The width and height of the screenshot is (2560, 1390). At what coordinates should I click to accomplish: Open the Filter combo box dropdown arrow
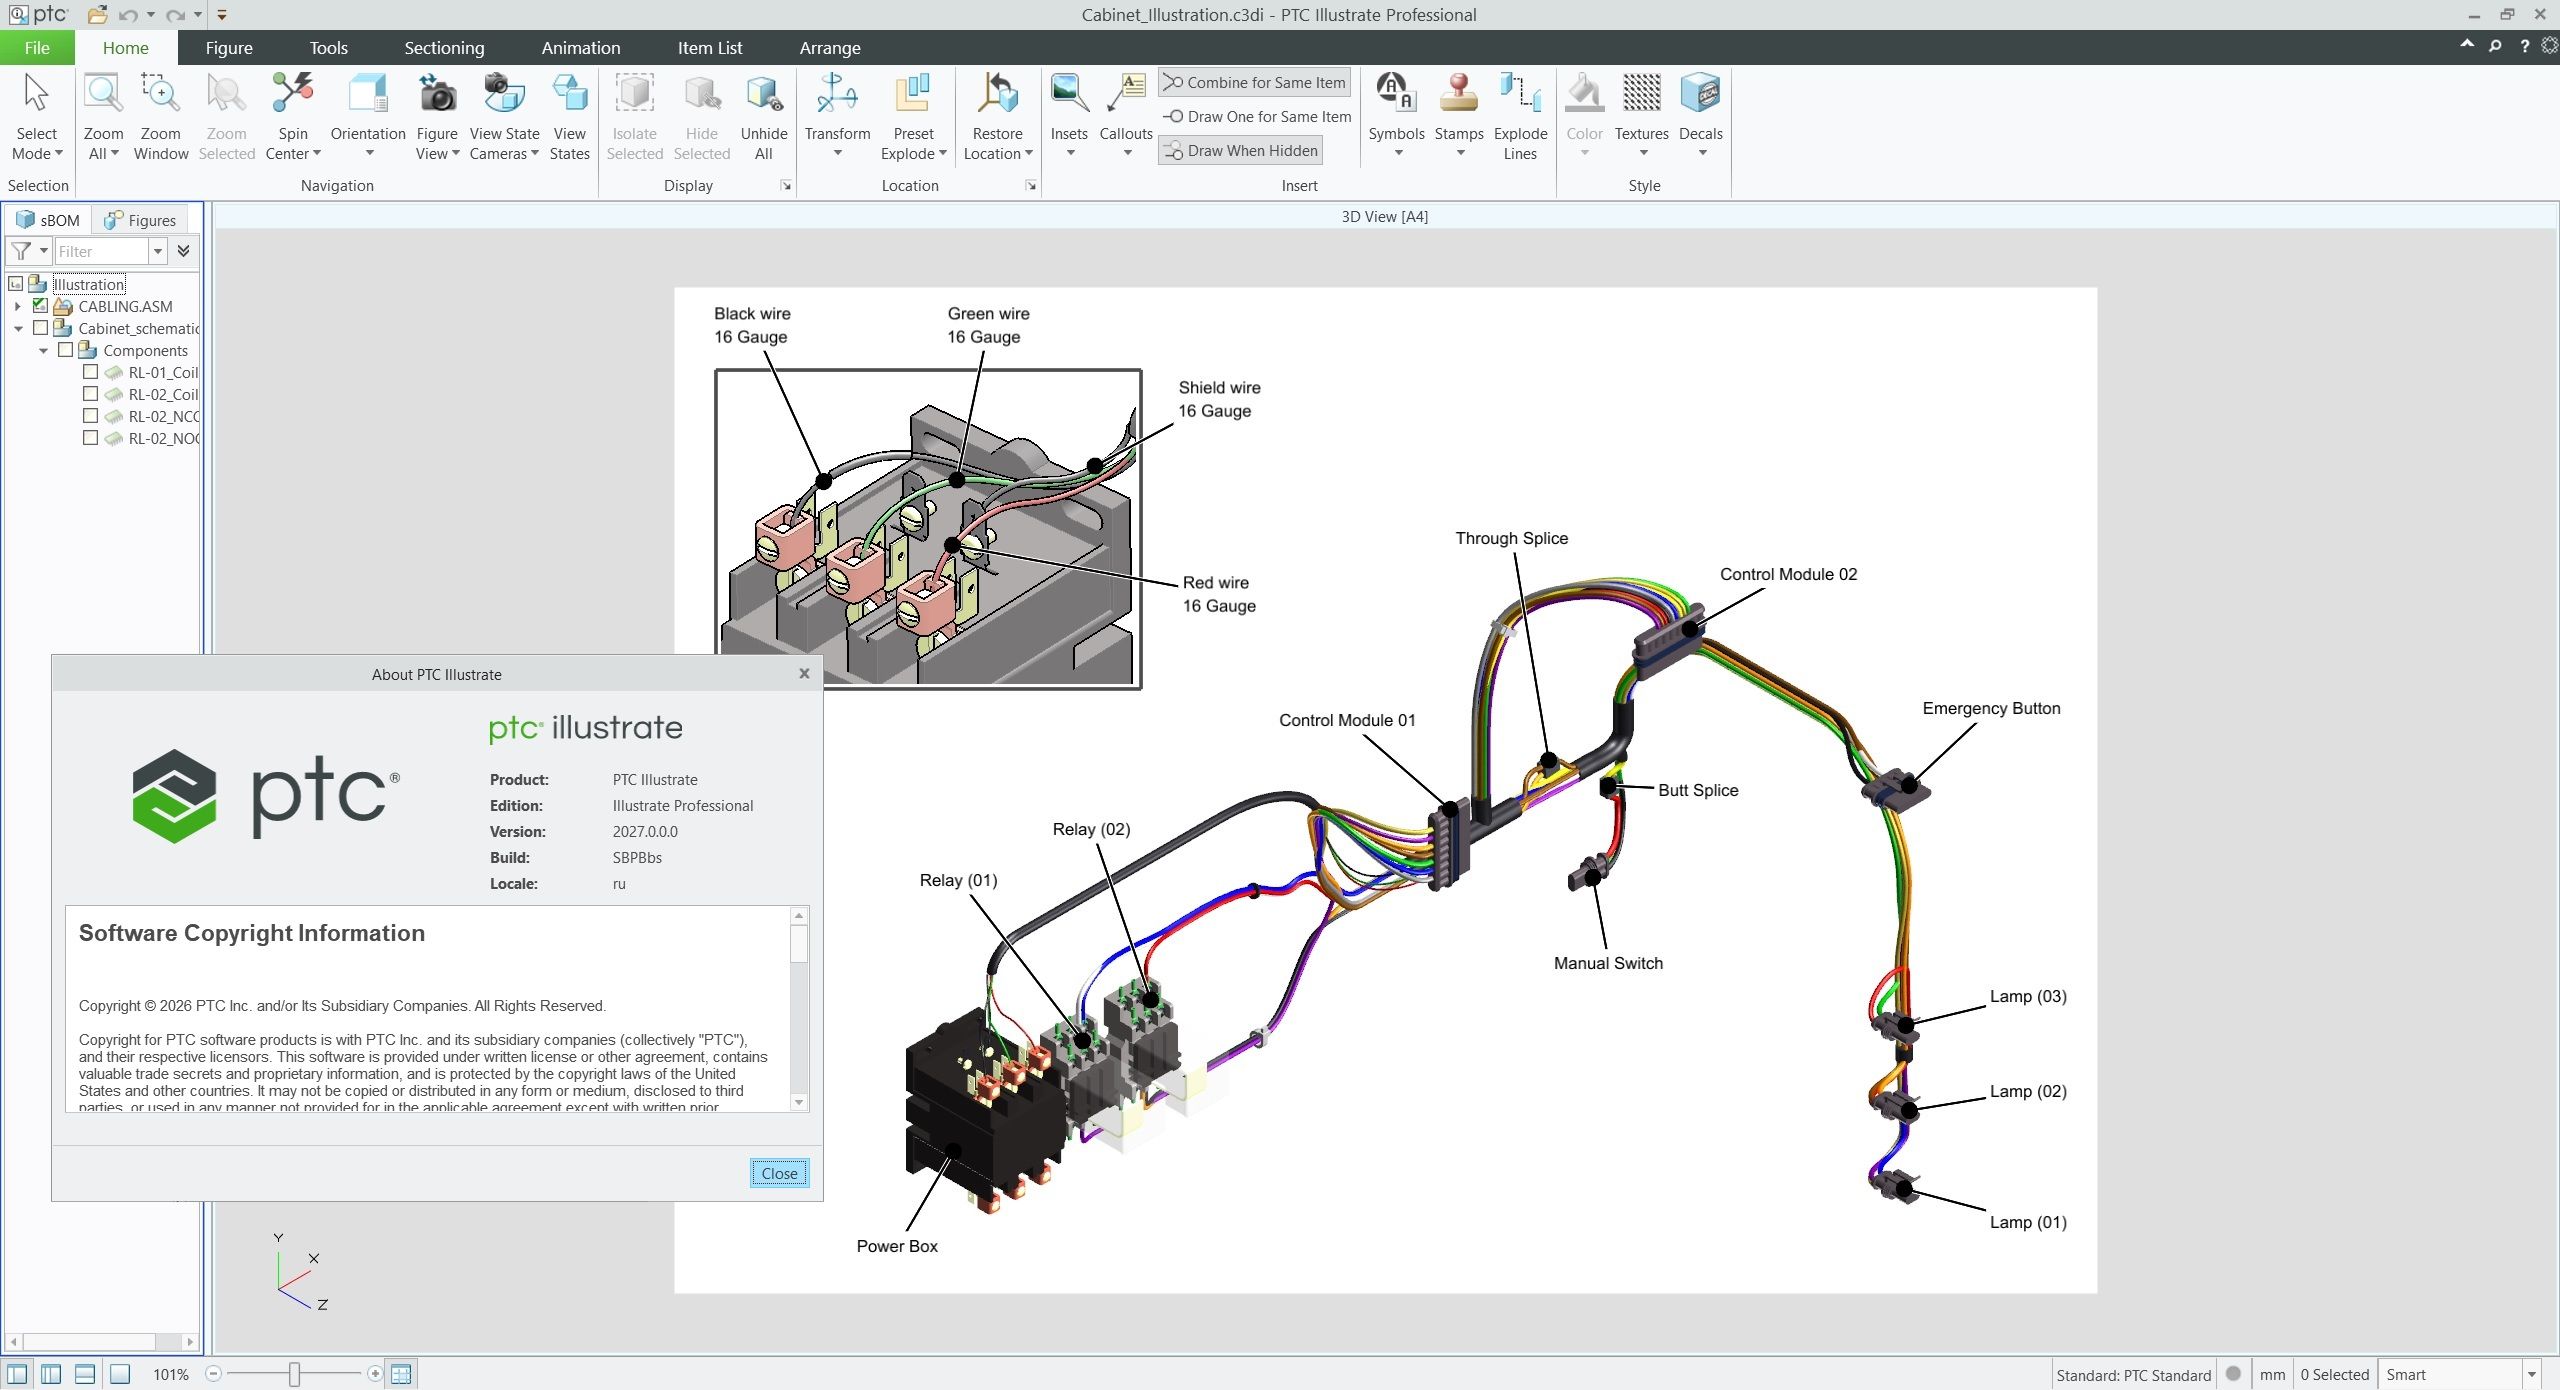point(157,252)
